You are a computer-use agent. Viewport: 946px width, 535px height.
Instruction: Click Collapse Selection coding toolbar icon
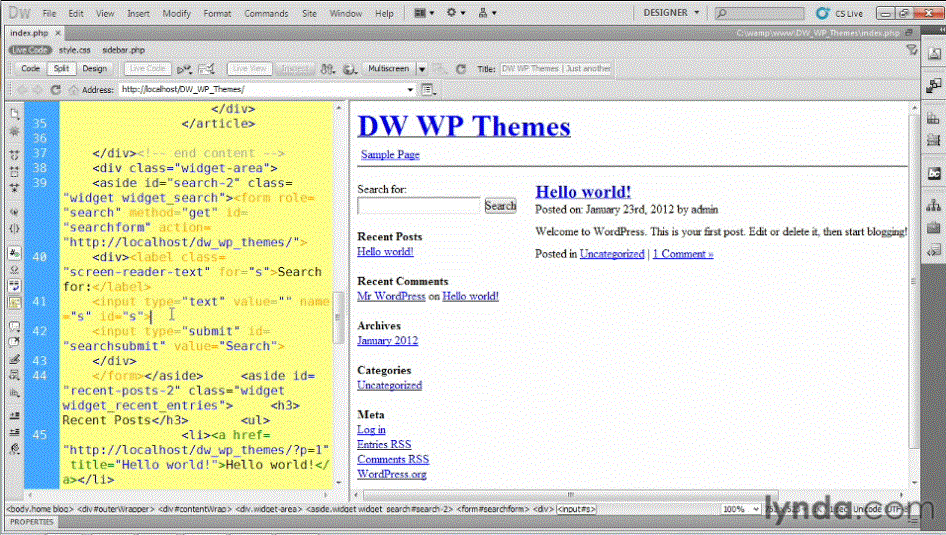click(14, 171)
